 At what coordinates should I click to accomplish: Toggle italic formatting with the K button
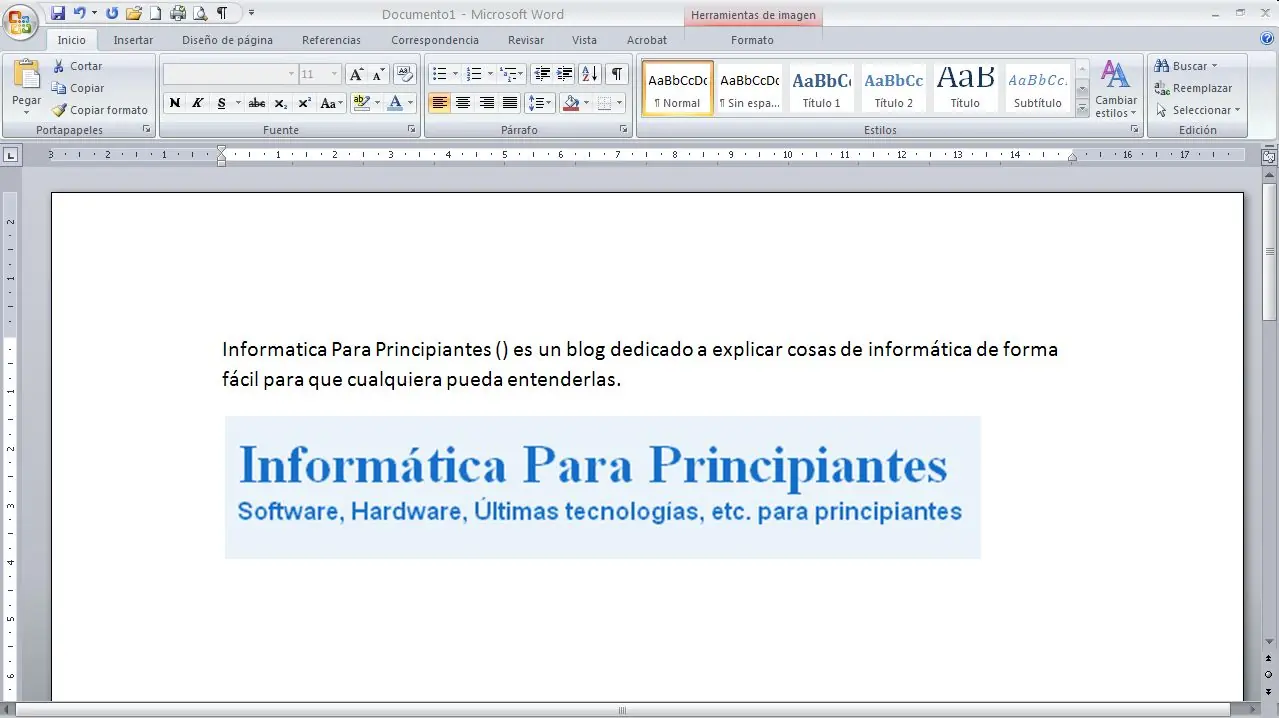tap(198, 103)
